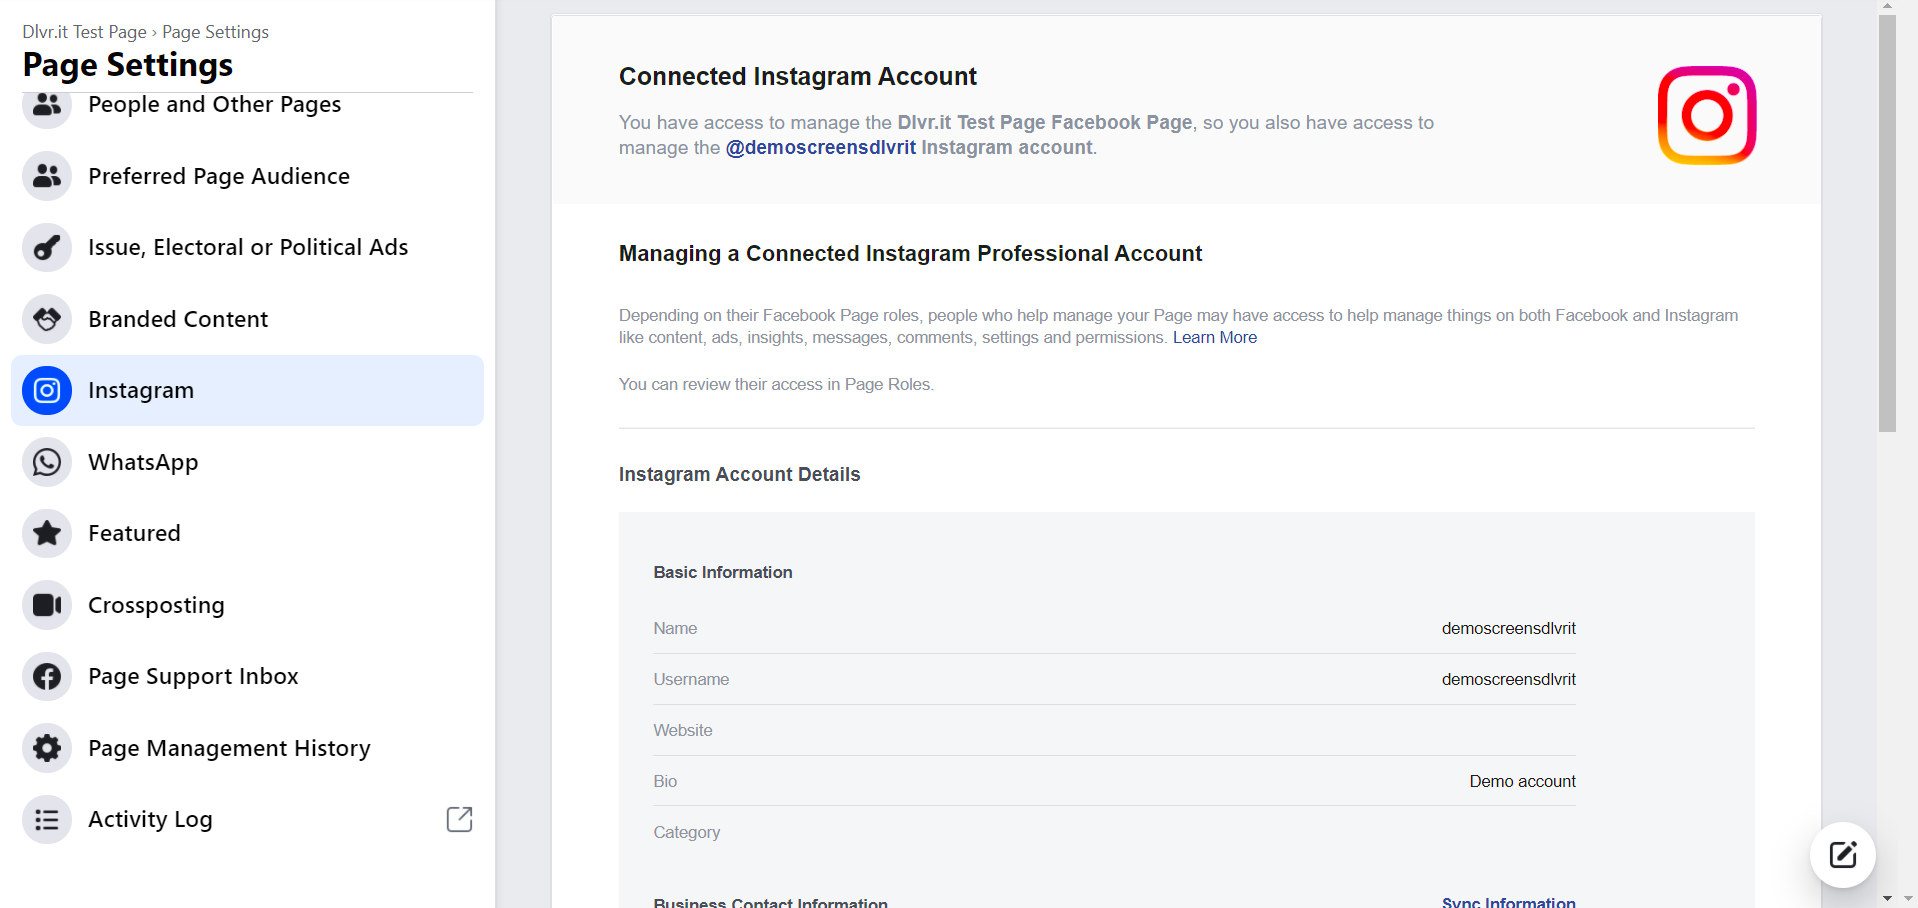Click the external link icon beside Activity Log

(x=459, y=819)
